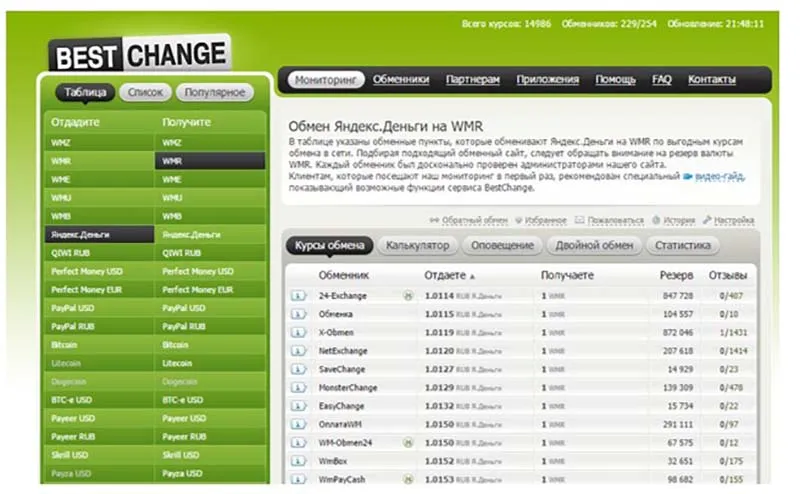Select WME in Получите column
Screen dimensions: 800x494
tap(210, 180)
